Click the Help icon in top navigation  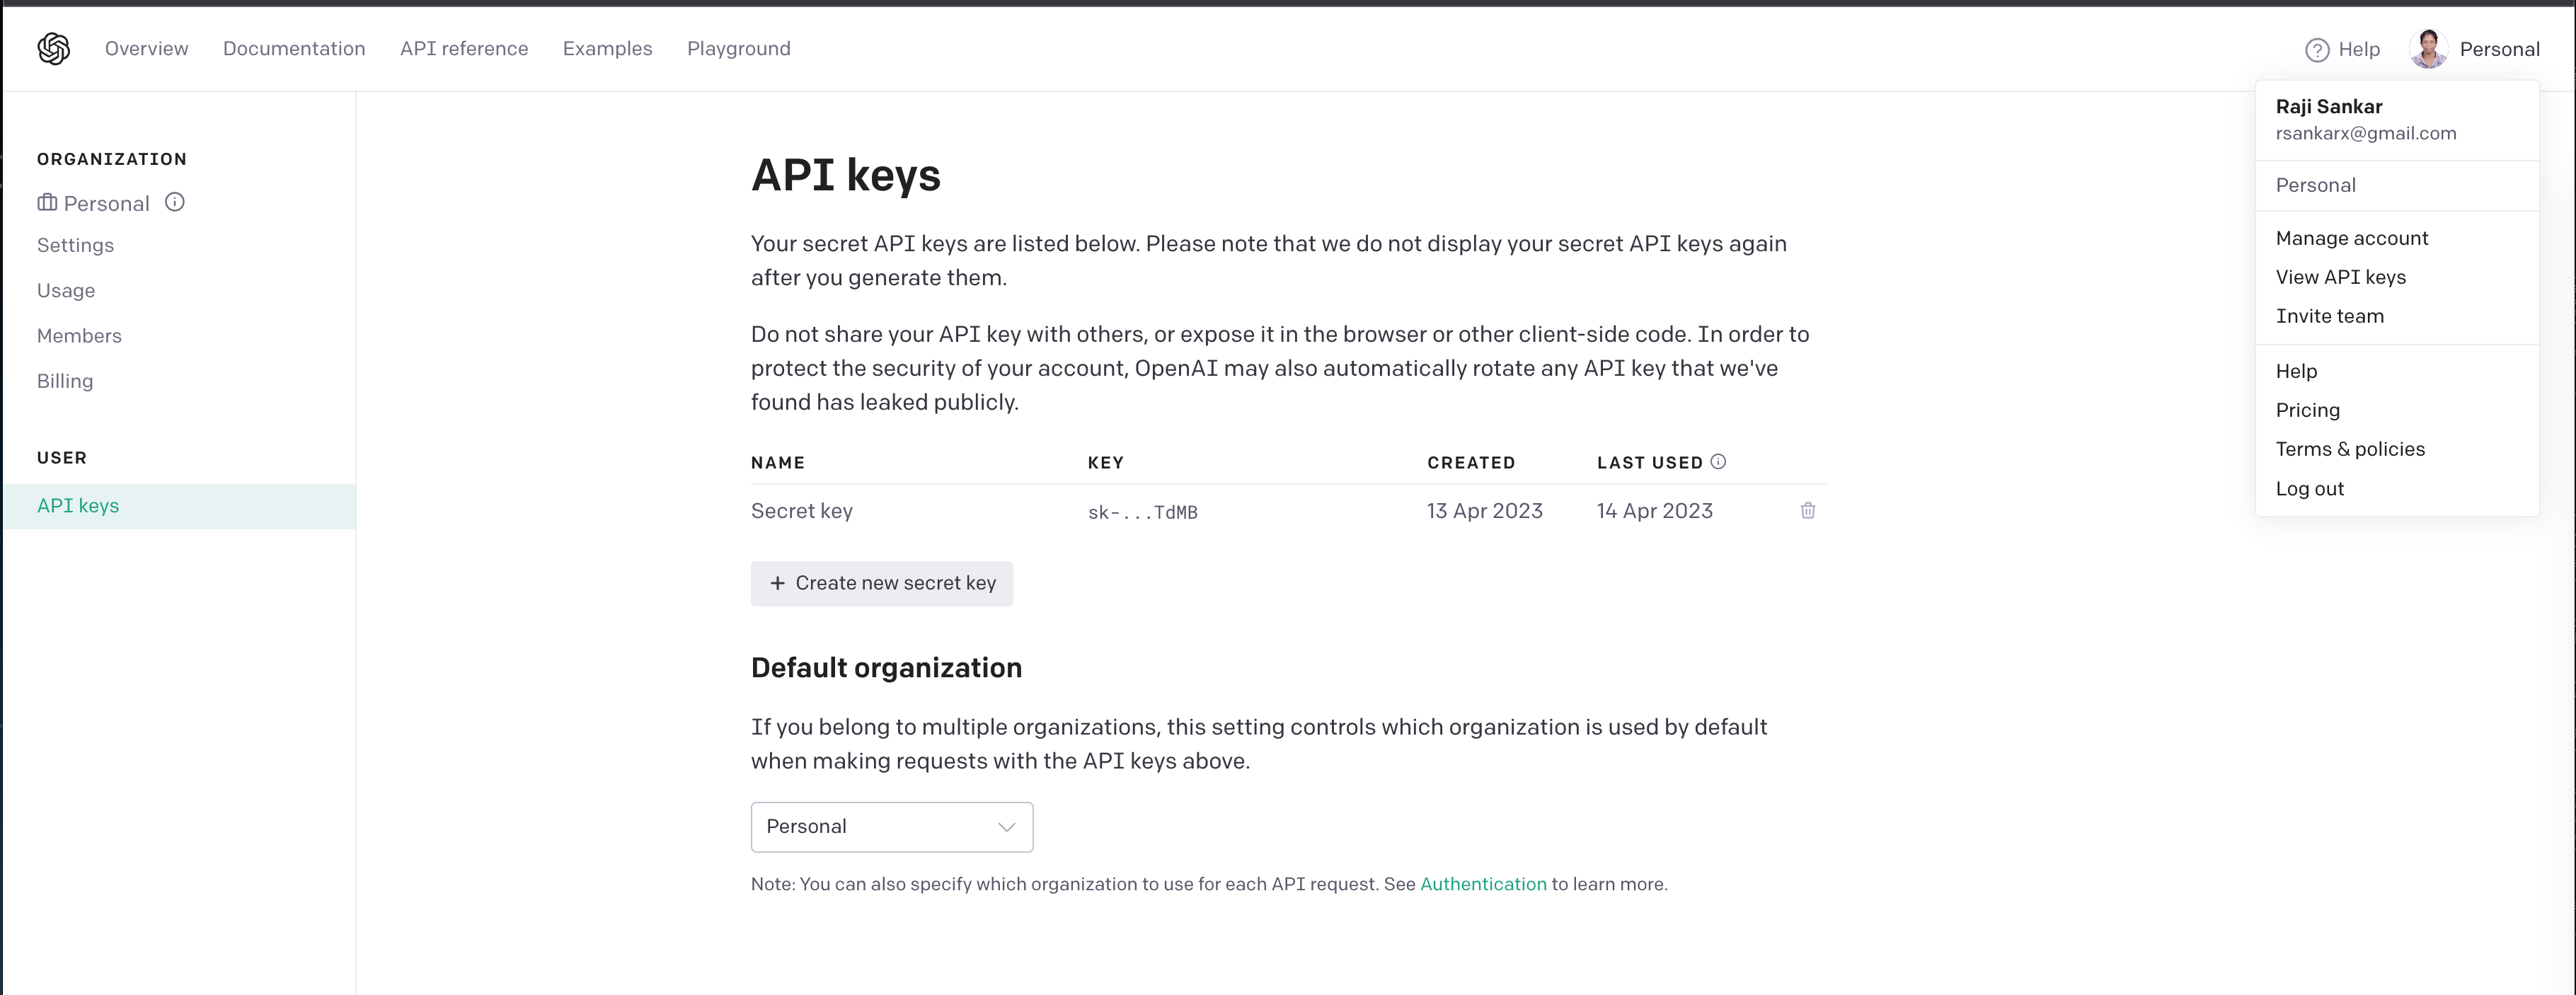(x=2316, y=47)
